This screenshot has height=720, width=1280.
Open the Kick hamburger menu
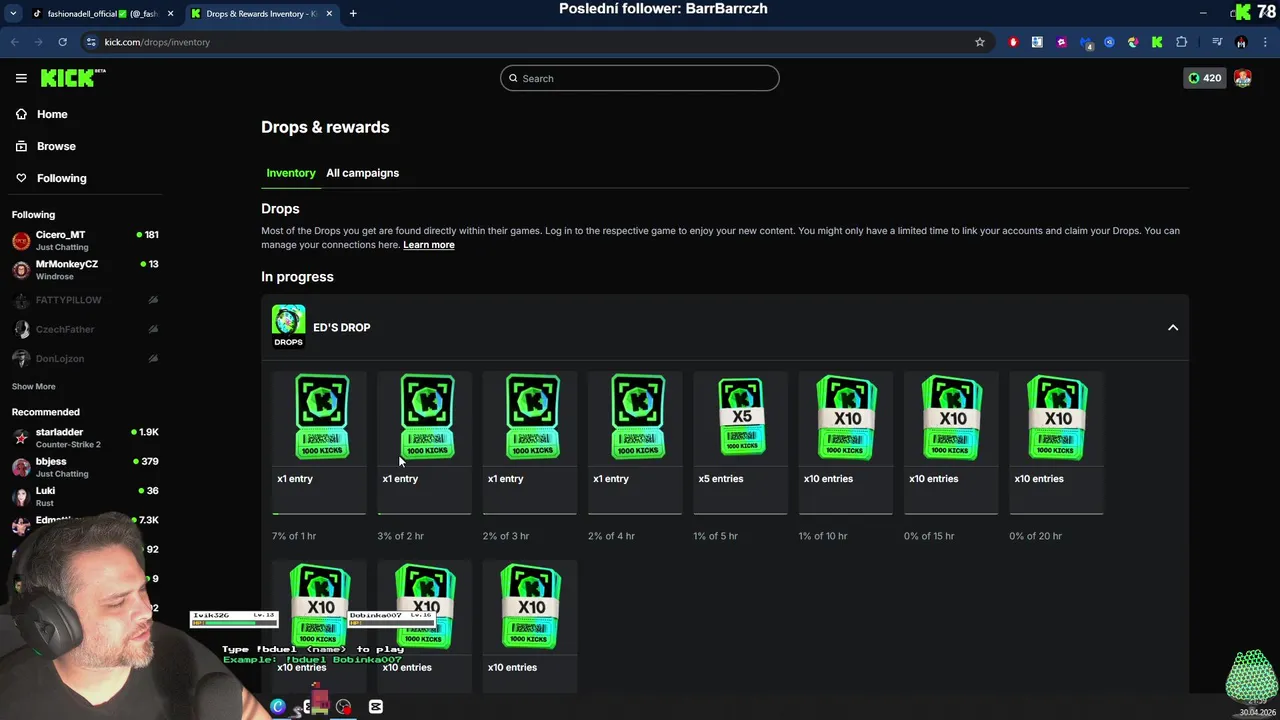(21, 78)
